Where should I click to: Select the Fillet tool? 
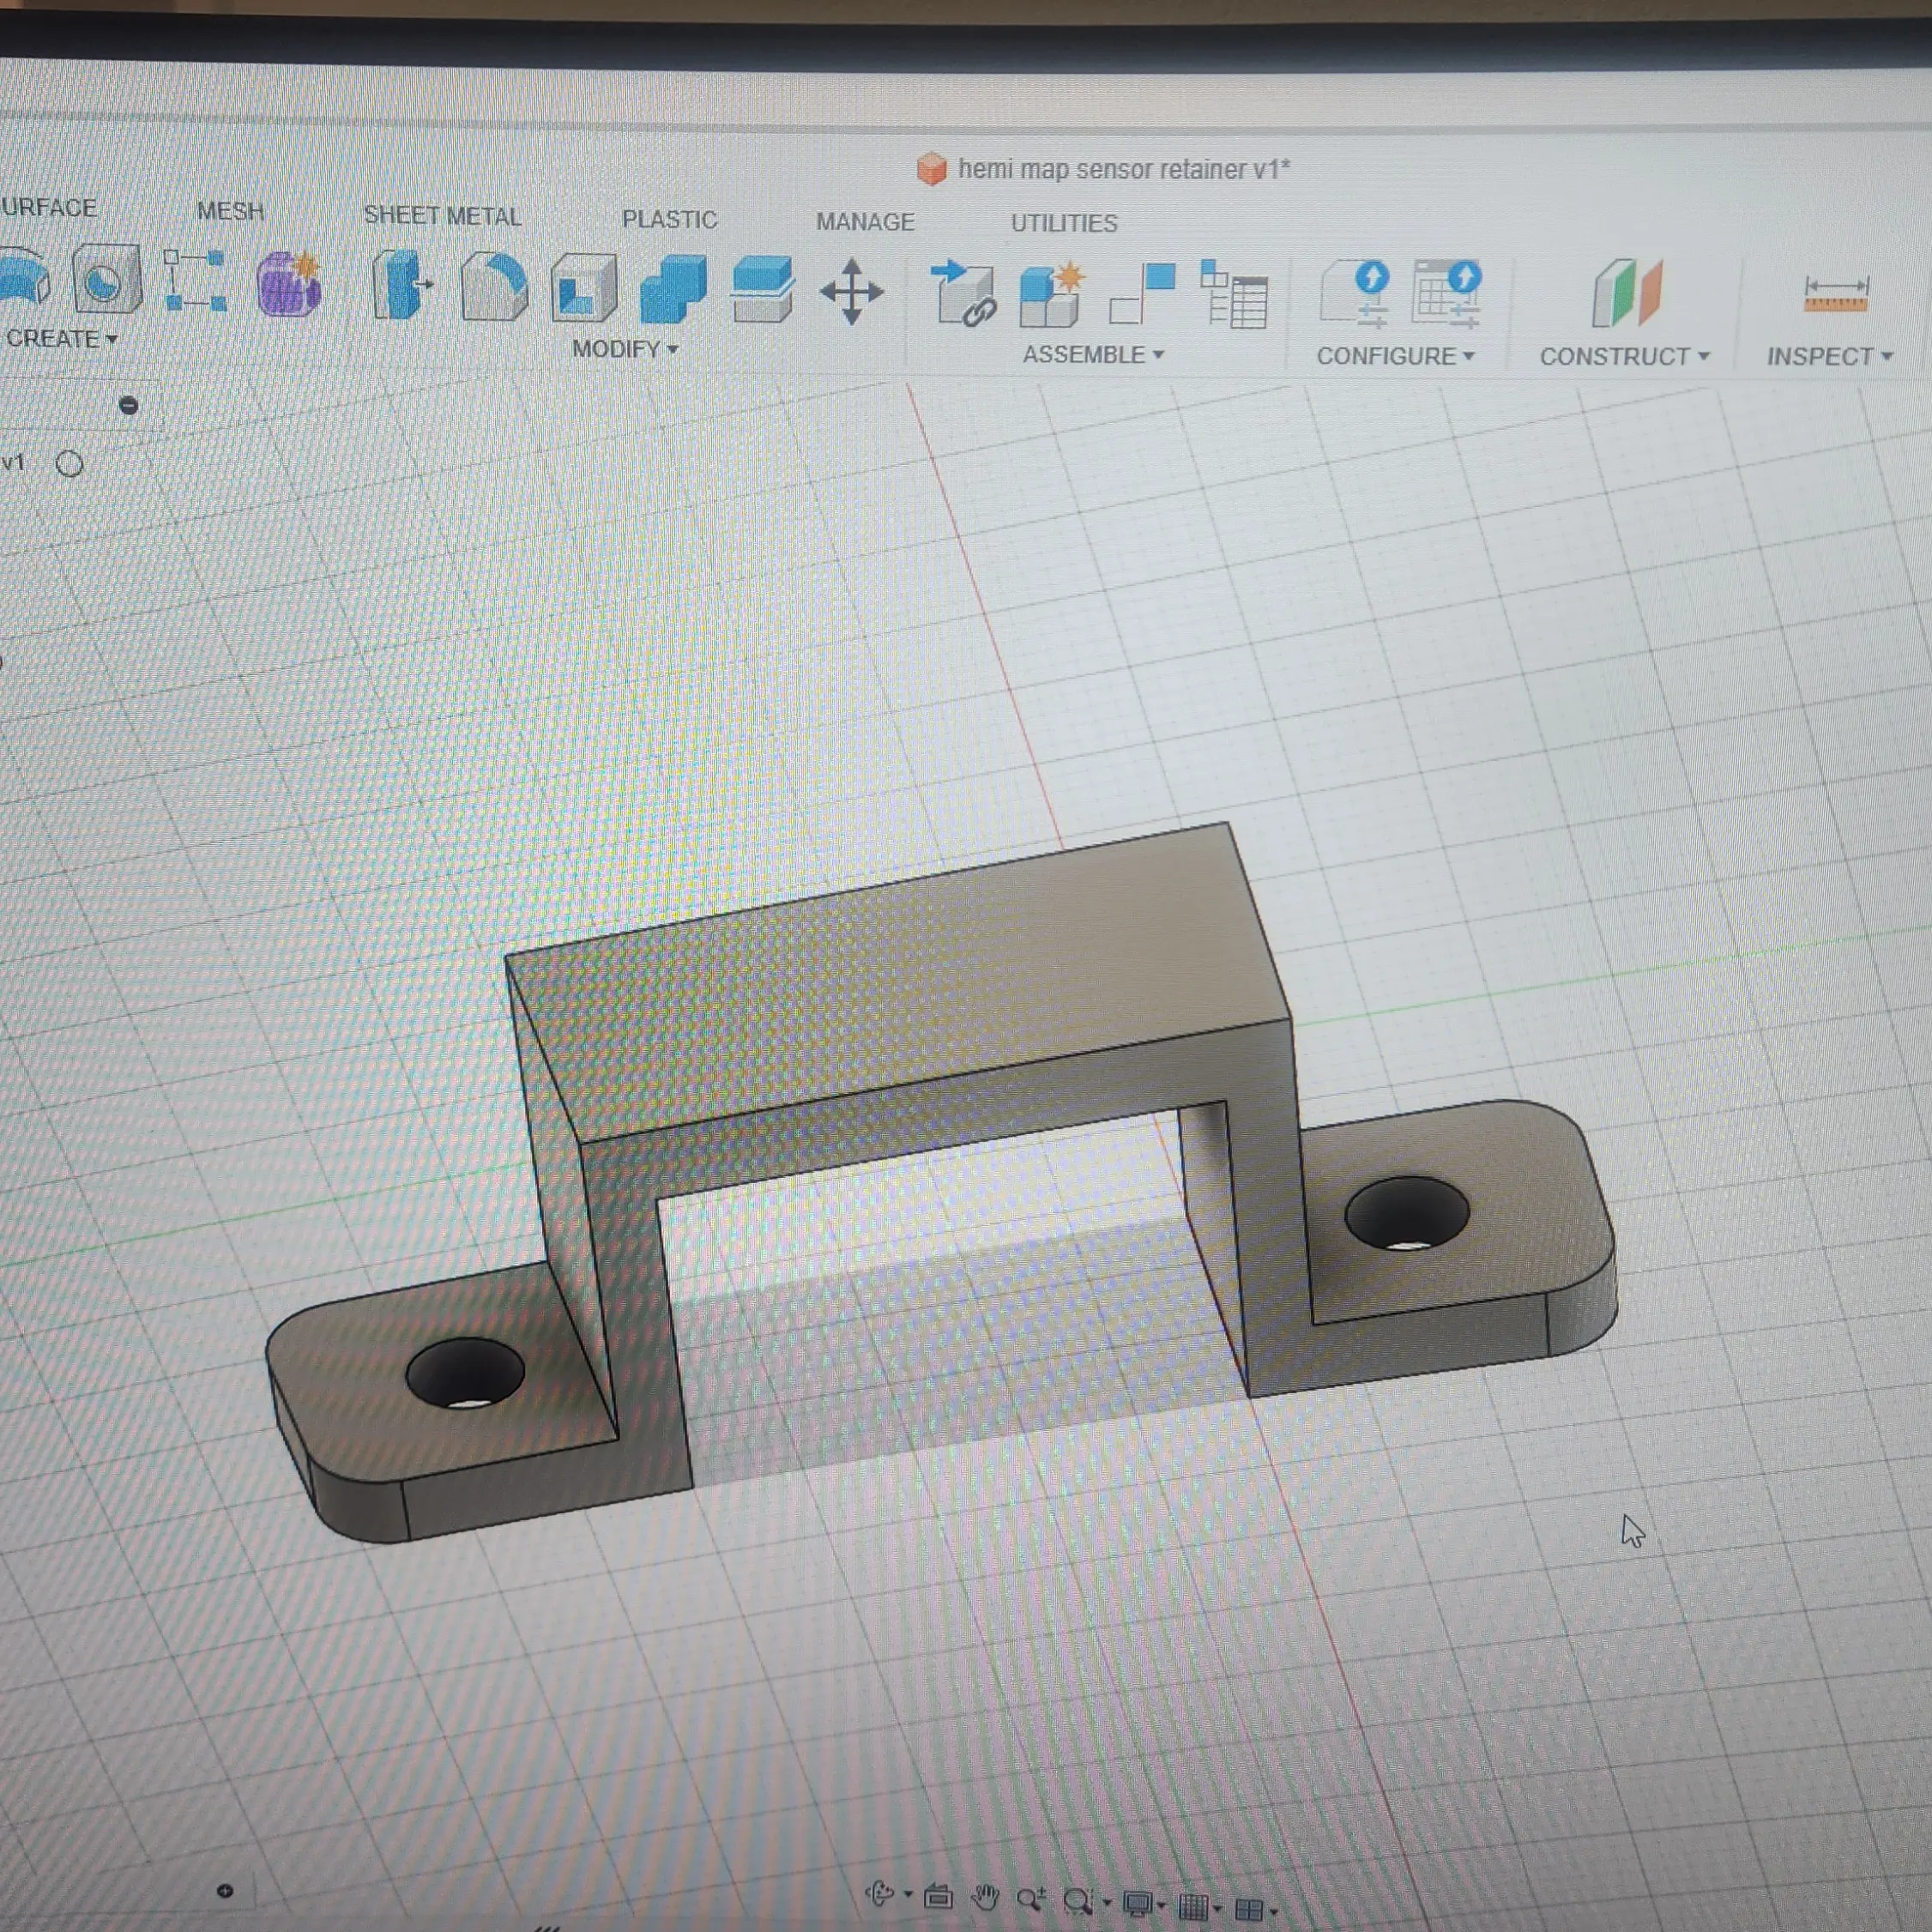point(495,287)
